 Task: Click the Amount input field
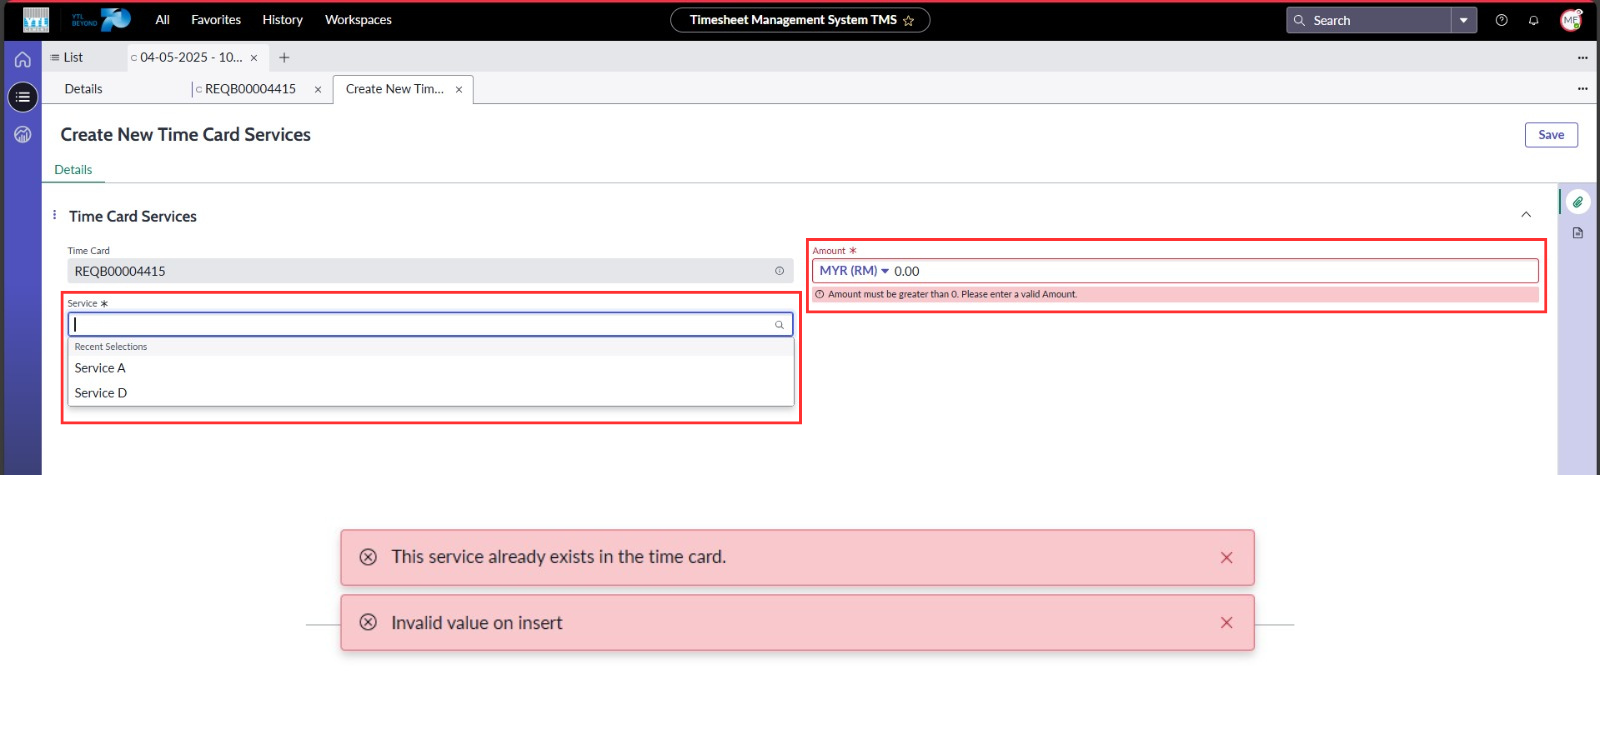[x=1210, y=271]
